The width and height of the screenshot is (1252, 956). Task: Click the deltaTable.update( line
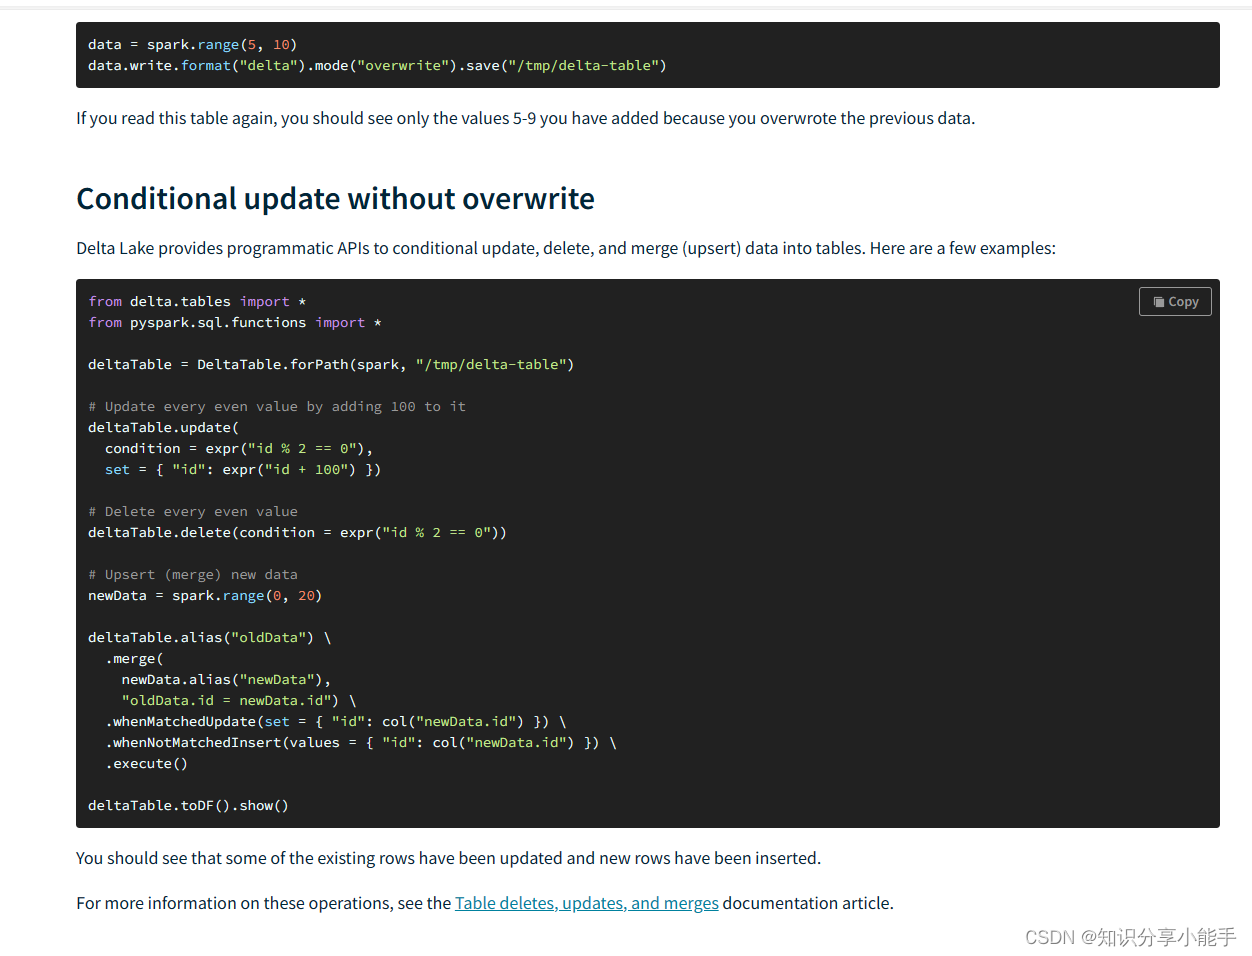[163, 427]
